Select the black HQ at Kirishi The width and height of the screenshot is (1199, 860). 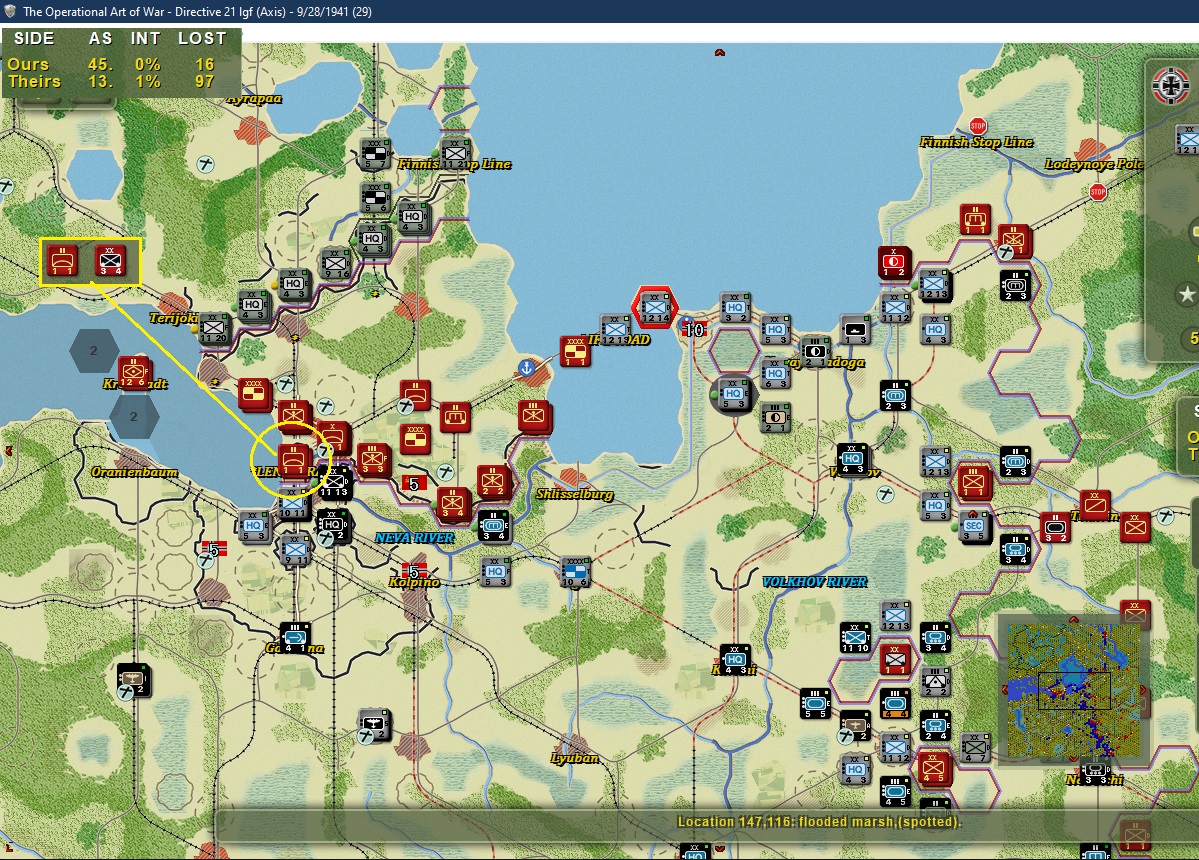(735, 660)
